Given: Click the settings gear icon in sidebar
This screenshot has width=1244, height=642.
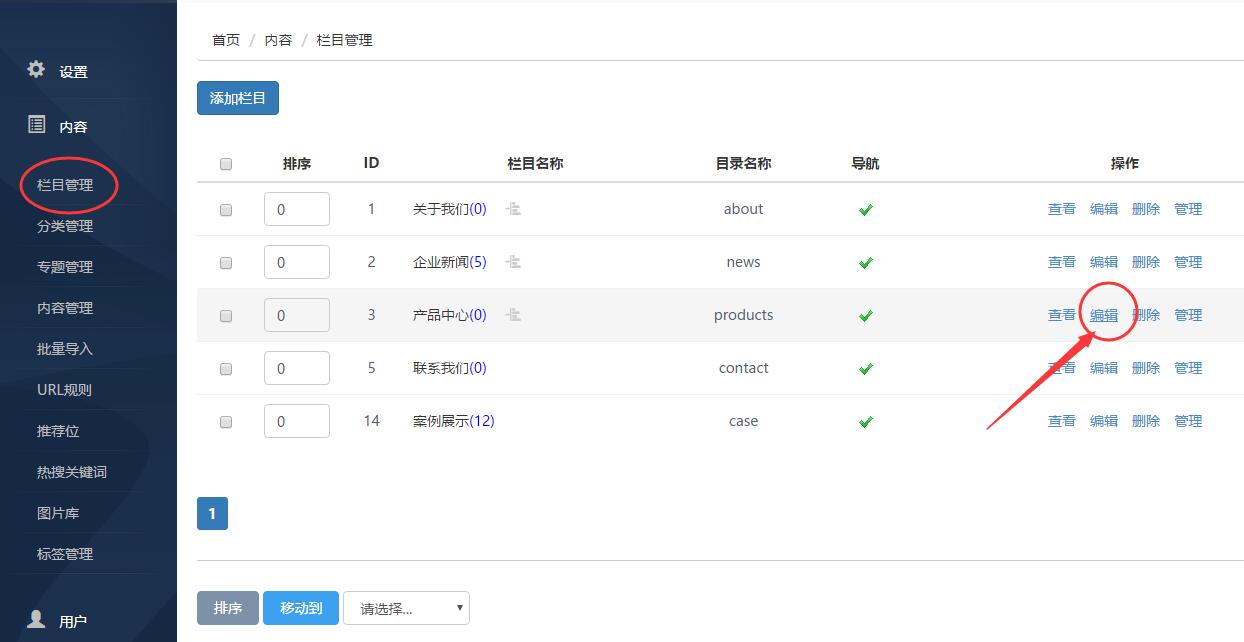Looking at the screenshot, I should click(36, 70).
